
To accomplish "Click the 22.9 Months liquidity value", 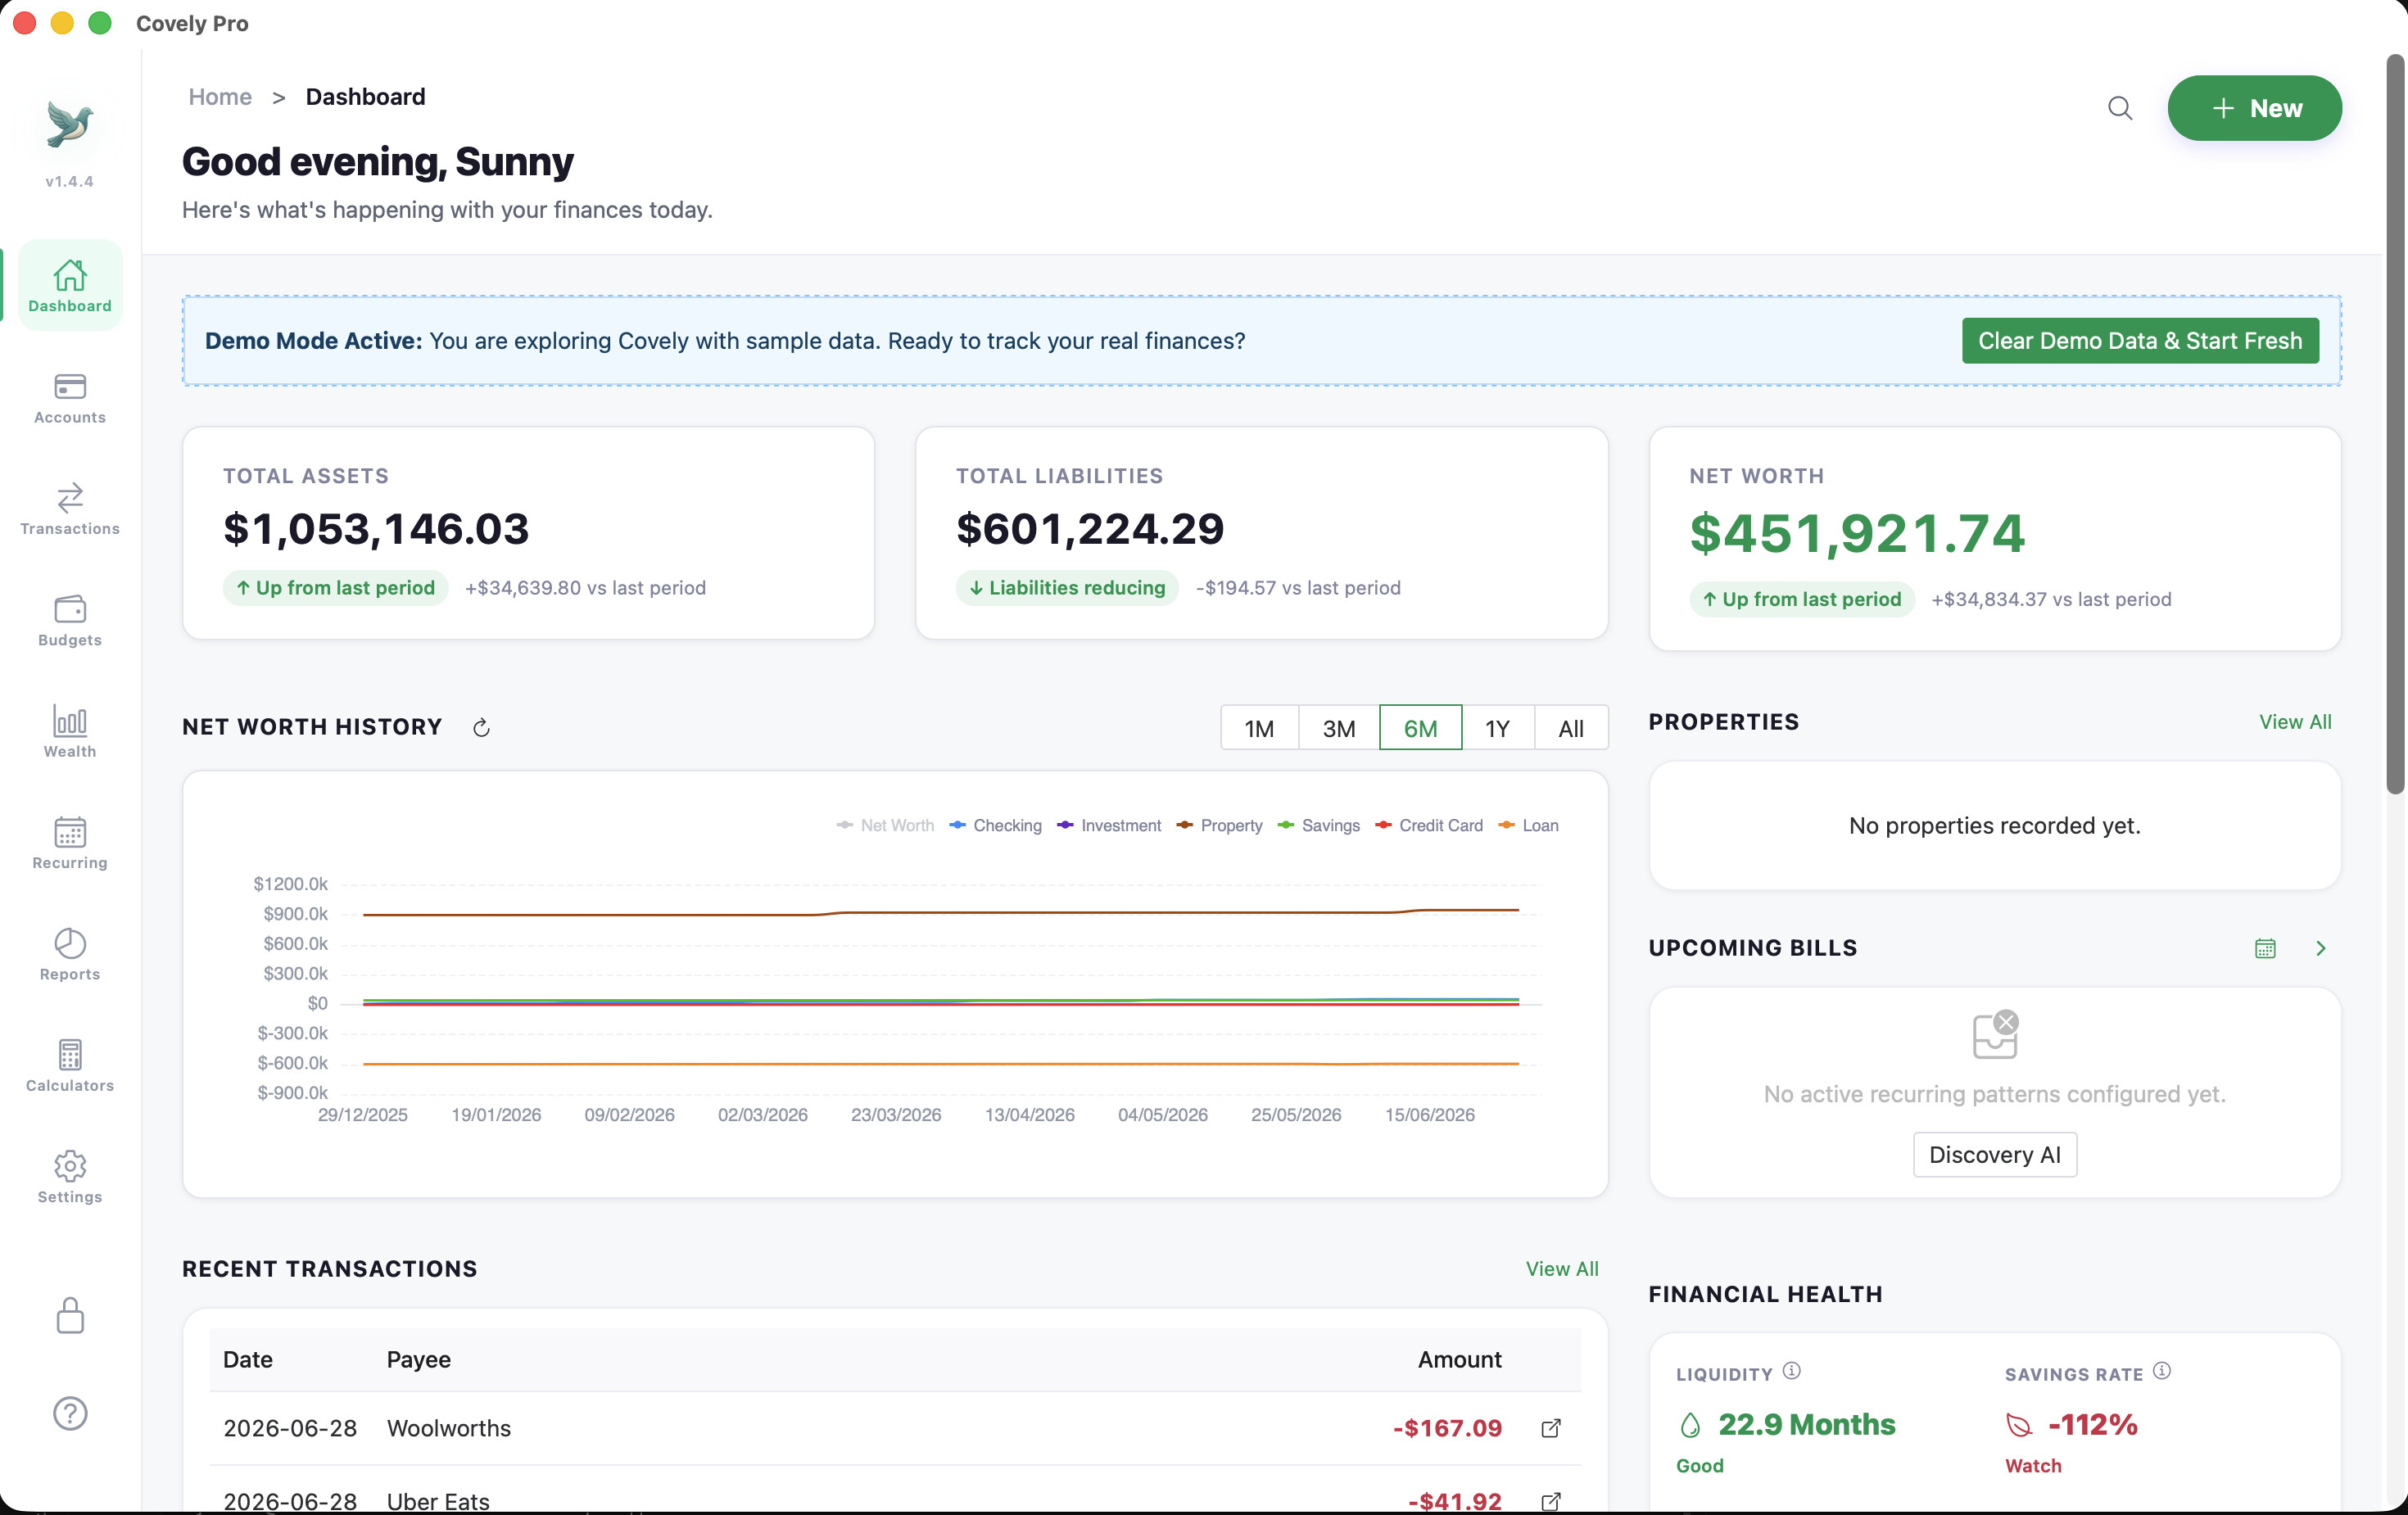I will tap(1806, 1424).
